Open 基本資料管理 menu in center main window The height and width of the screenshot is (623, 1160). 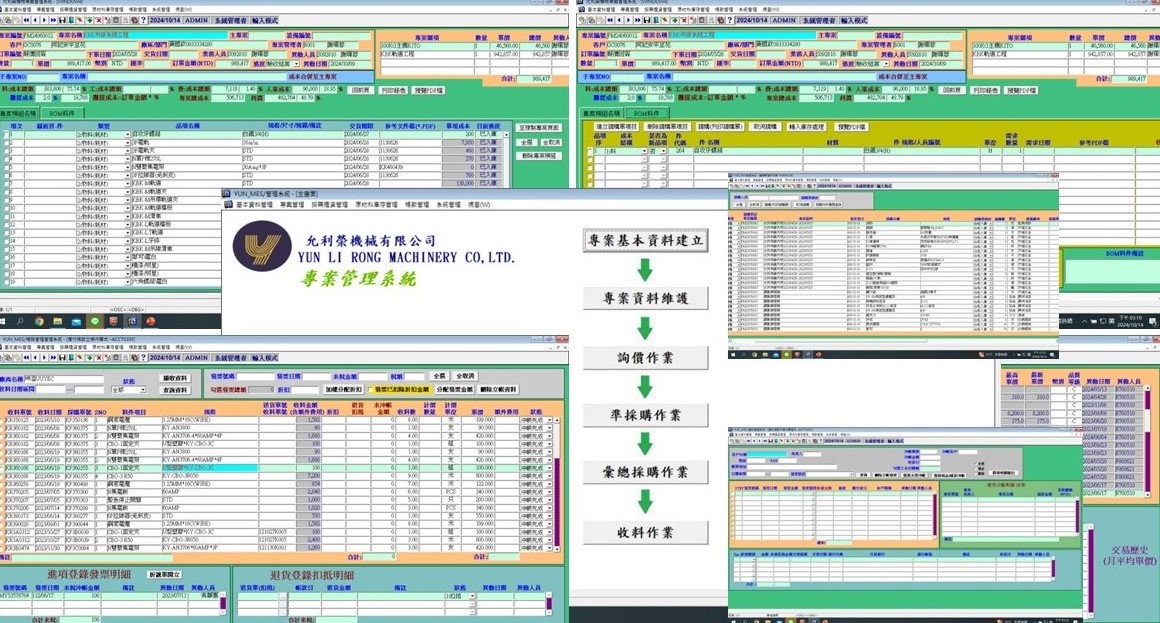(x=254, y=205)
